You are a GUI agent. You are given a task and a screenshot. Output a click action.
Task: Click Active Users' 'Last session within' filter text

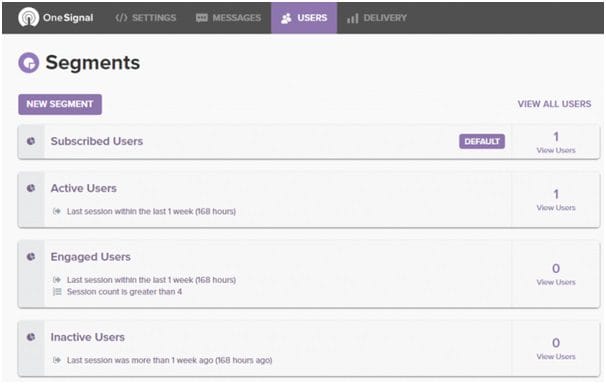(x=151, y=211)
